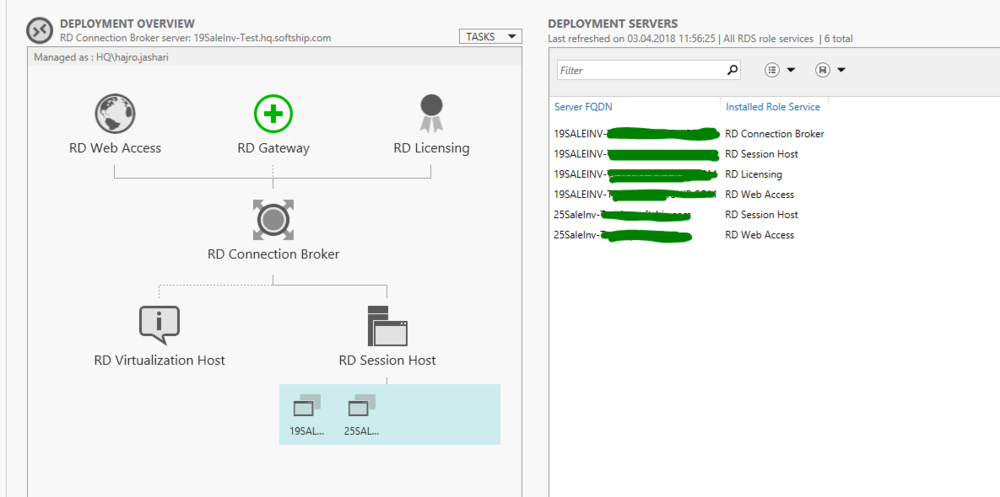Open the list view options dropdown
This screenshot has height=497, width=1000.
779,70
